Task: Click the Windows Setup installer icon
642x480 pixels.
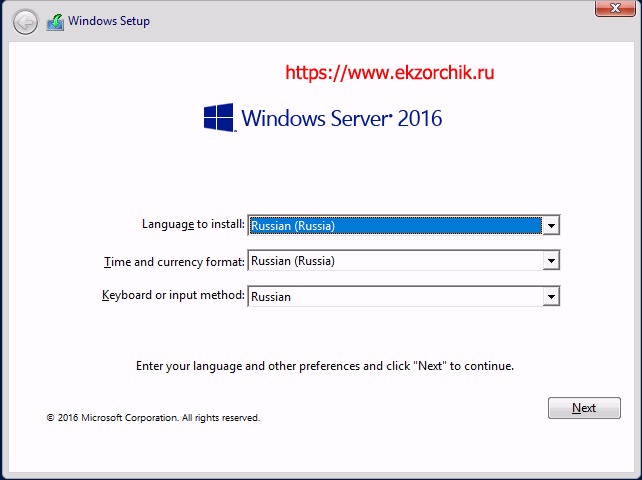Action: coord(55,23)
